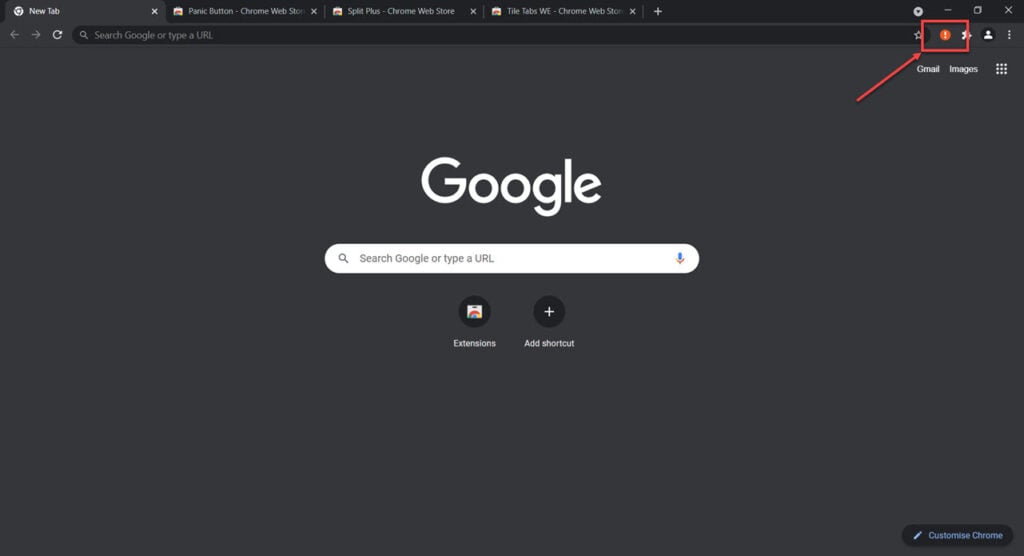Close the Panic Button tab
This screenshot has height=556, width=1024.
coord(313,11)
